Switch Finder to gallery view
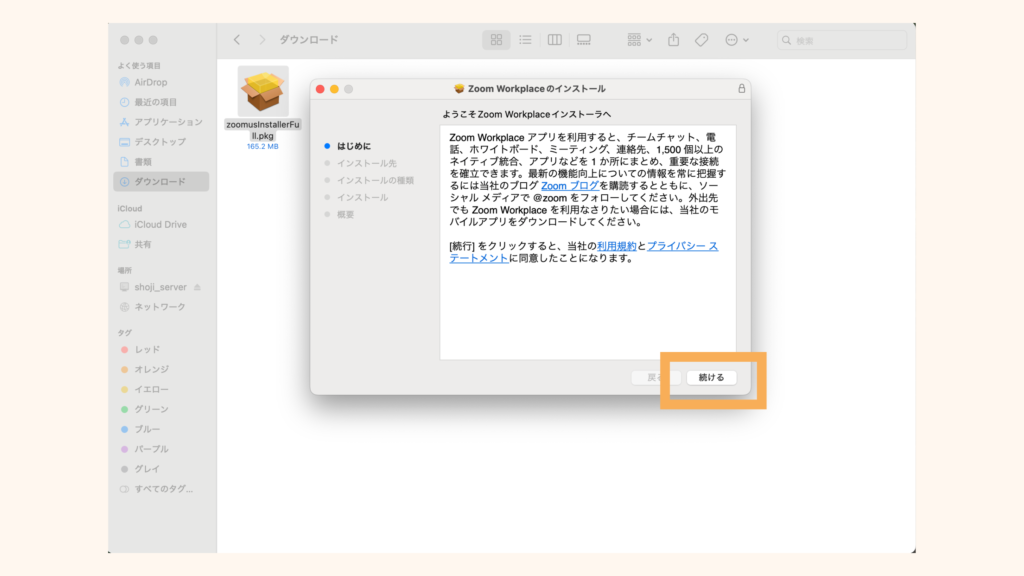 (x=586, y=40)
